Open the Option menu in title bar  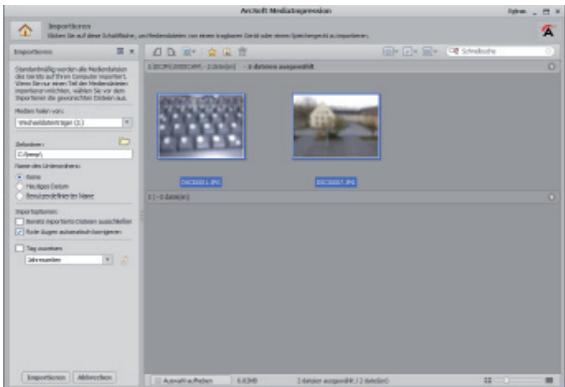tap(517, 11)
